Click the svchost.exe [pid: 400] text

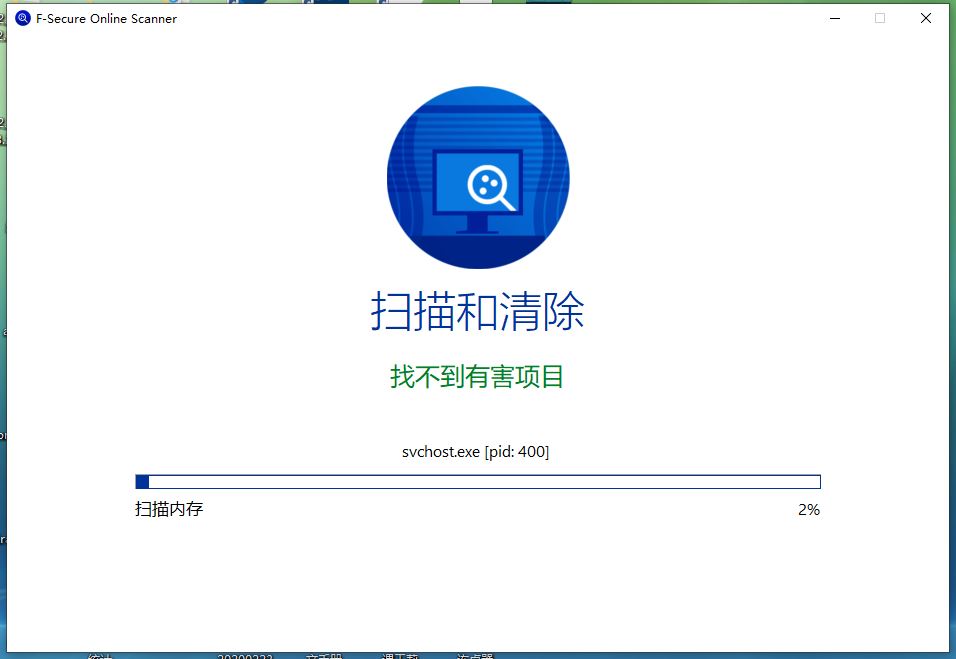pyautogui.click(x=476, y=452)
